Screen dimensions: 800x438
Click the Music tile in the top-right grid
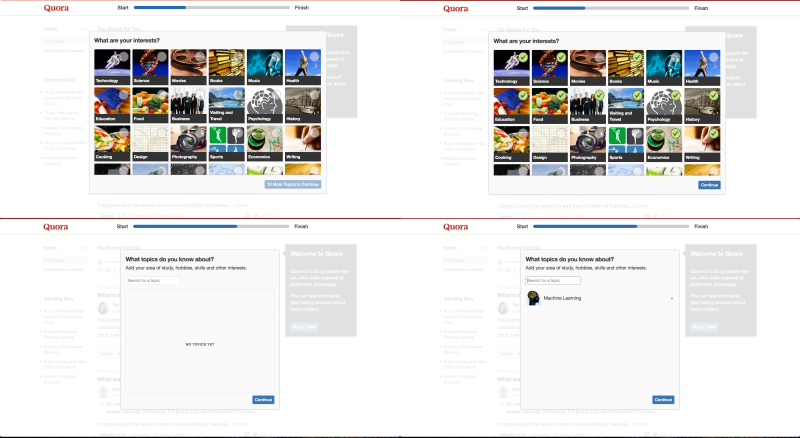pos(664,67)
